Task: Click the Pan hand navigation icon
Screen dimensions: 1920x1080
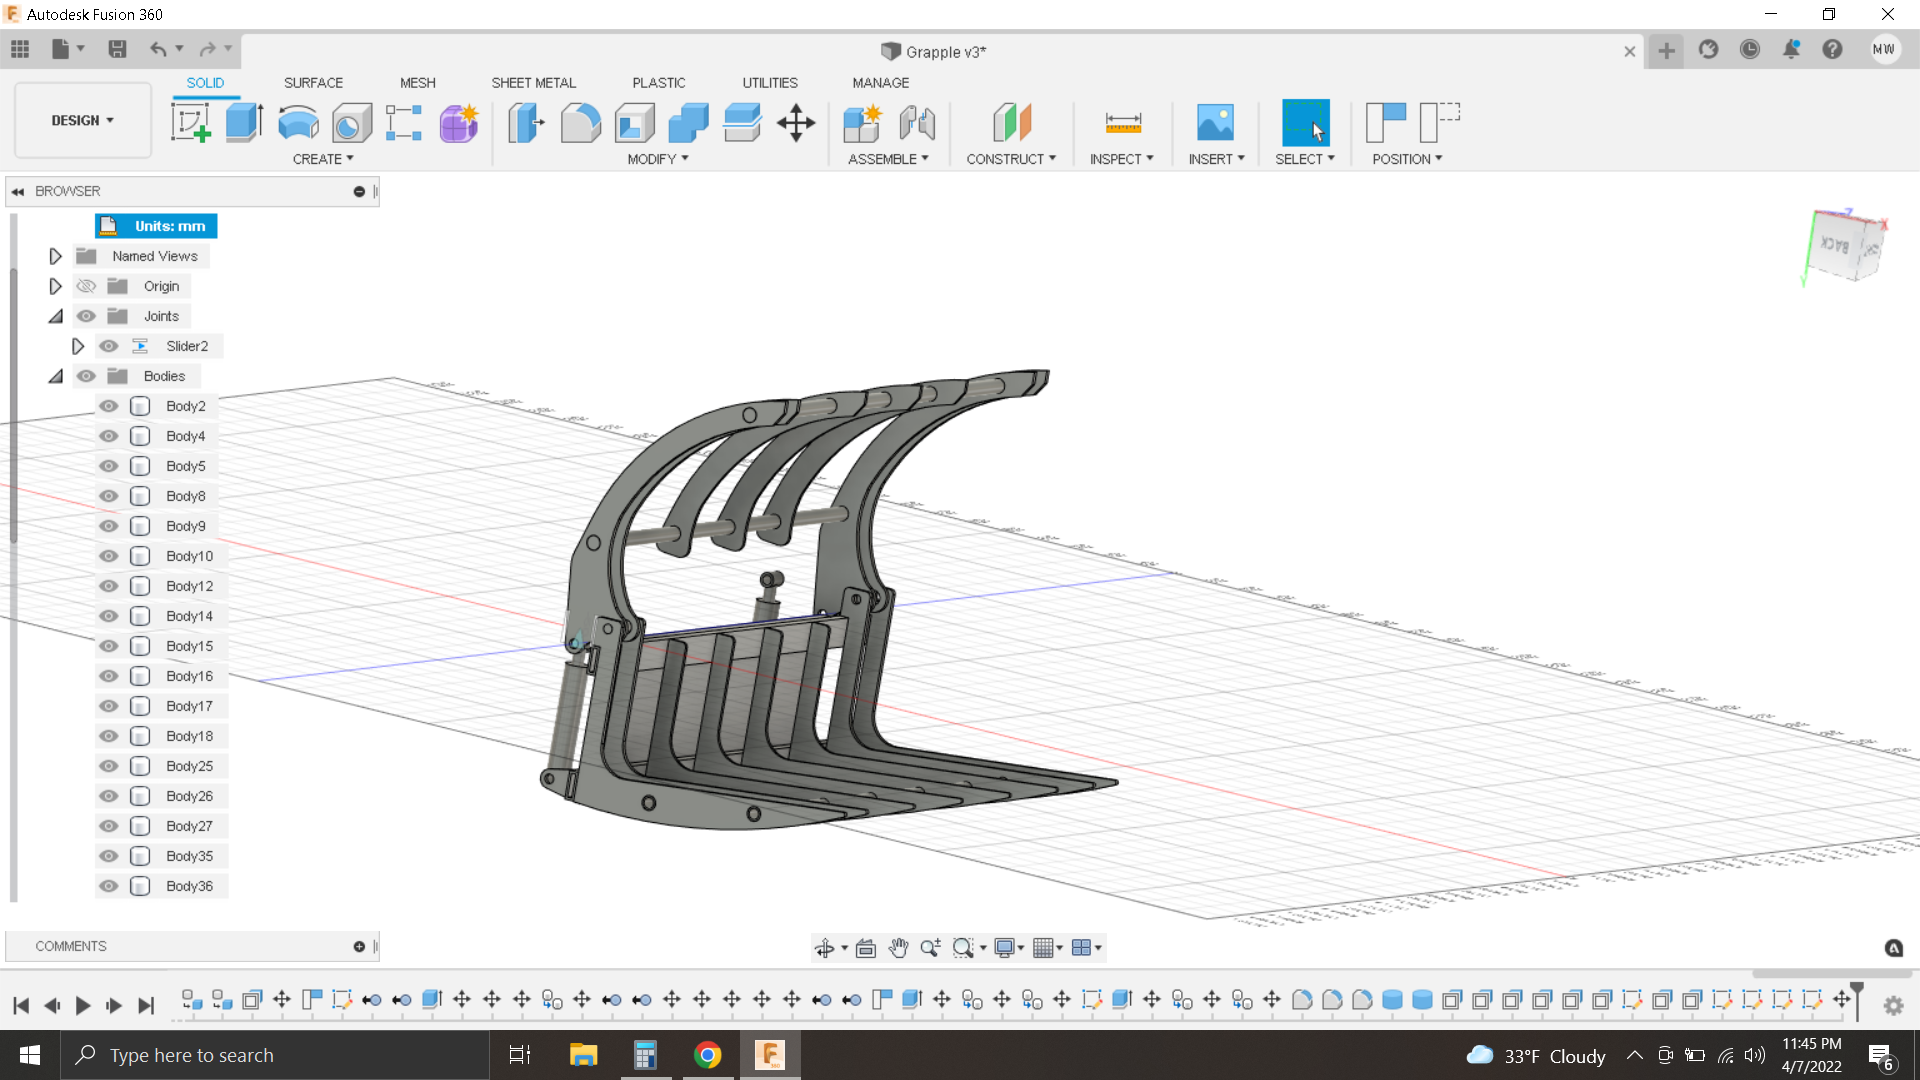Action: pos(898,948)
